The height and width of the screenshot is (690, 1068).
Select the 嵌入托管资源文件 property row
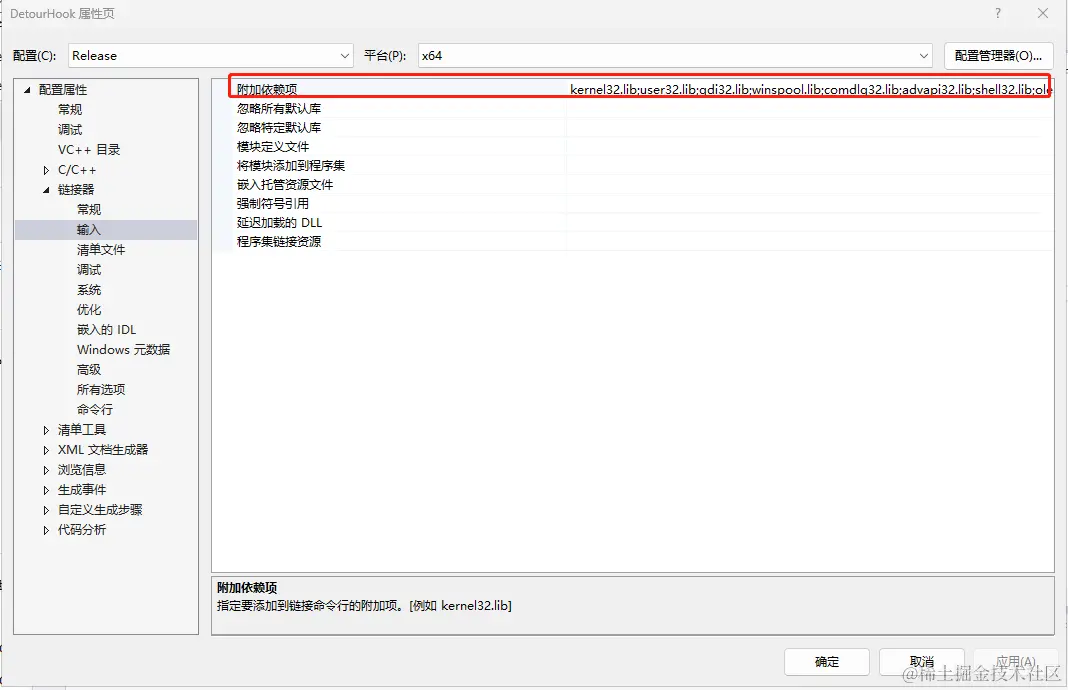pos(643,185)
